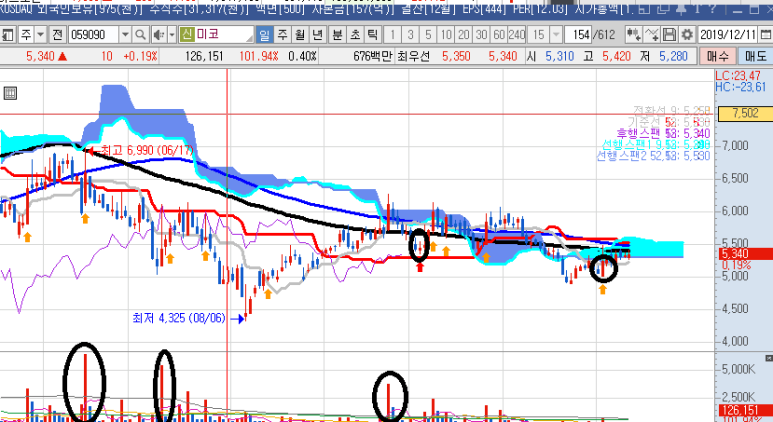Click the yellow 7,502 price marker

point(745,113)
